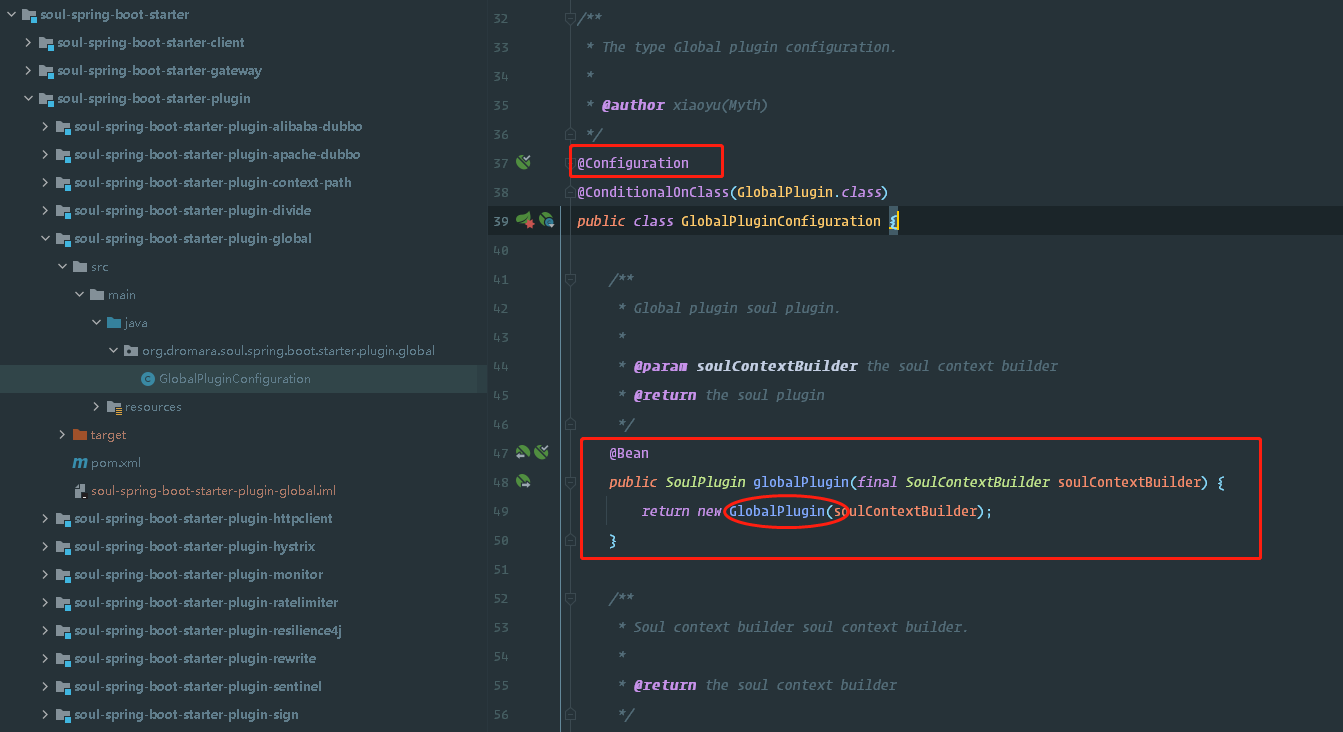The width and height of the screenshot is (1343, 732).
Task: Click globalPlugin method name on line 48
Action: [801, 482]
